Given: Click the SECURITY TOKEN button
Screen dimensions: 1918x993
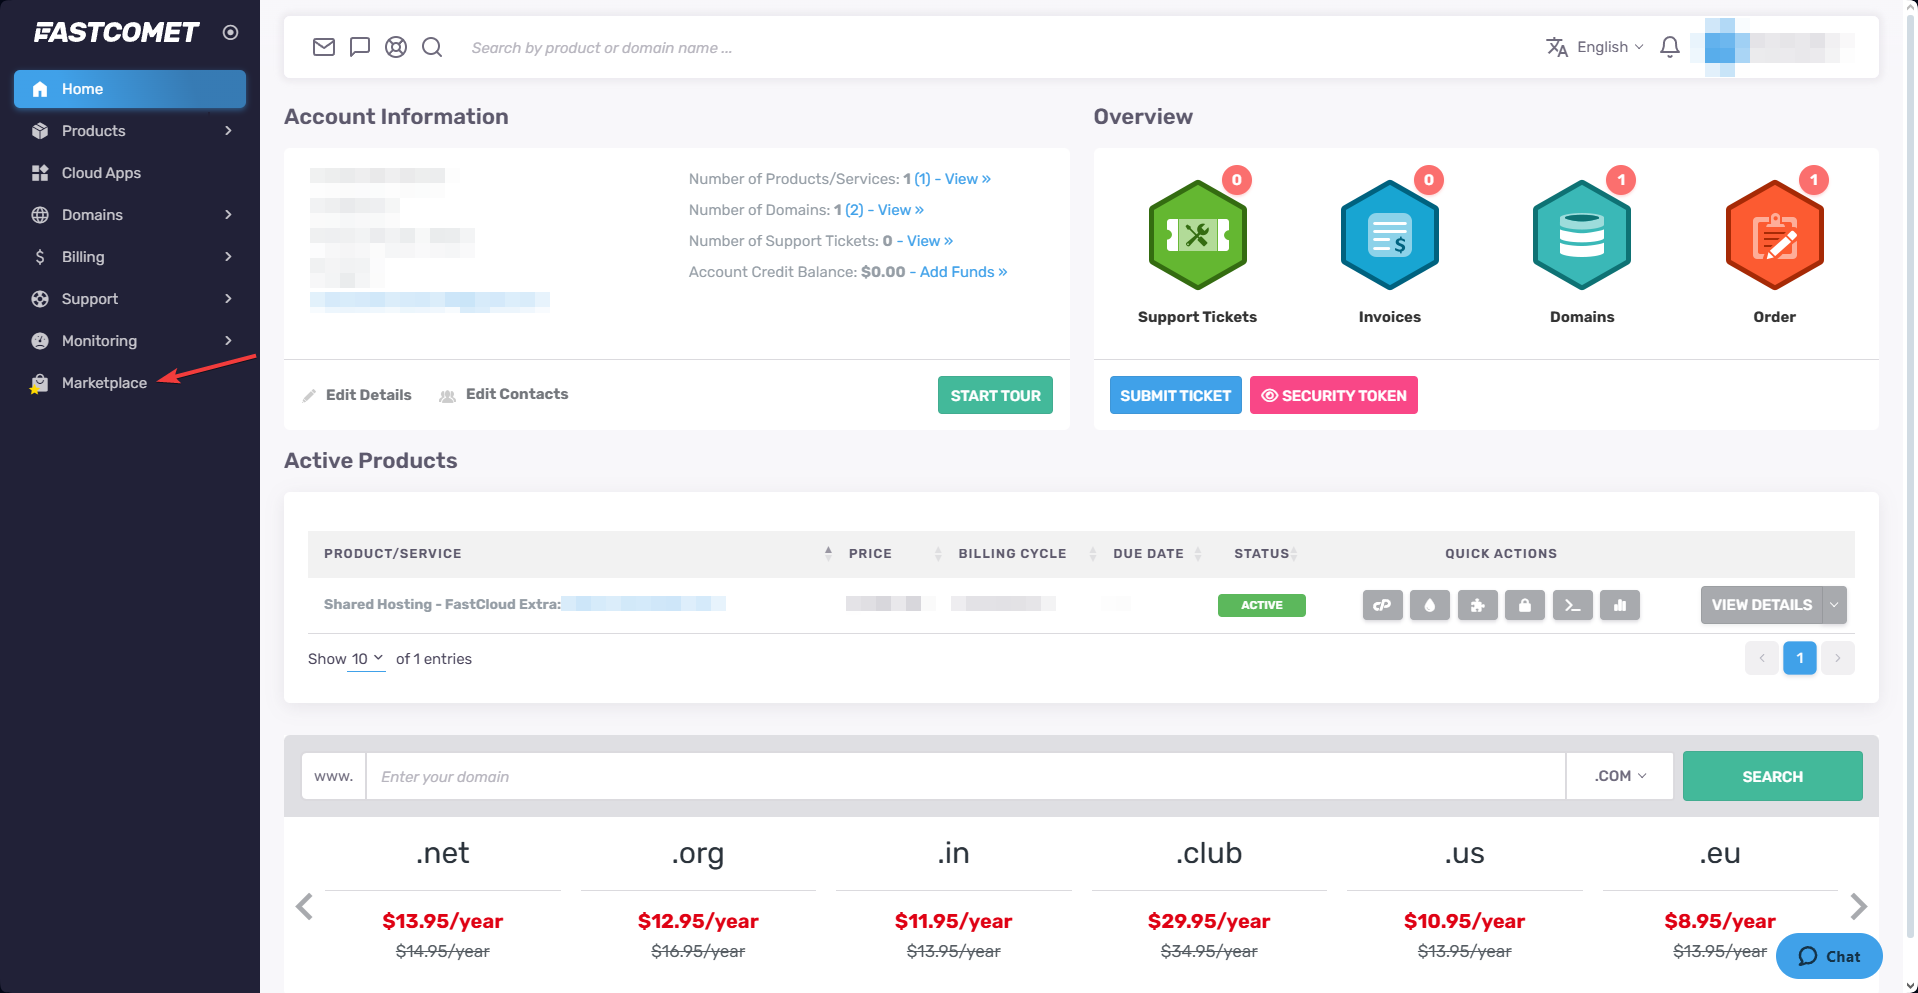Looking at the screenshot, I should (x=1333, y=395).
